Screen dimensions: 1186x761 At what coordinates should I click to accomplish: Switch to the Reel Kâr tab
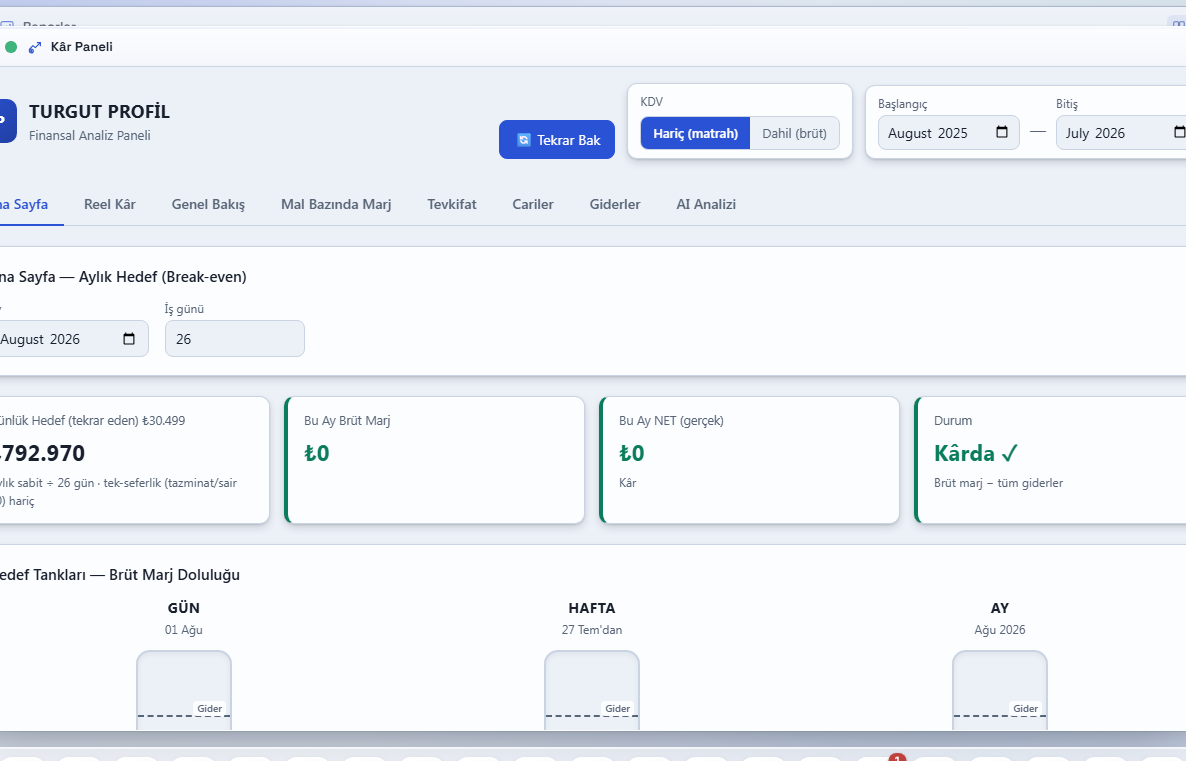coord(110,204)
